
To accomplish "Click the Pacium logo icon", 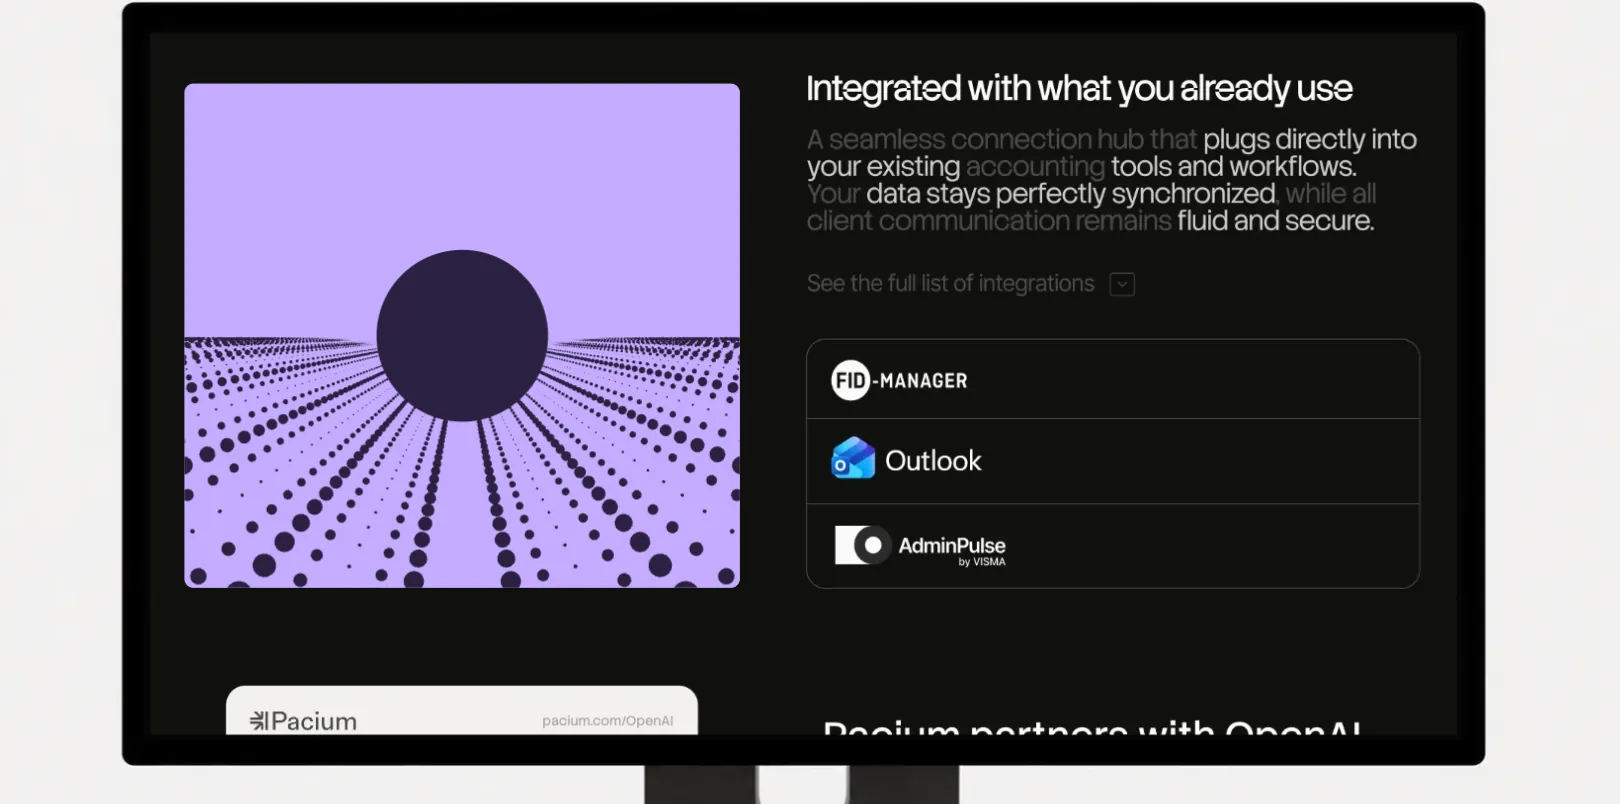I will click(x=259, y=721).
